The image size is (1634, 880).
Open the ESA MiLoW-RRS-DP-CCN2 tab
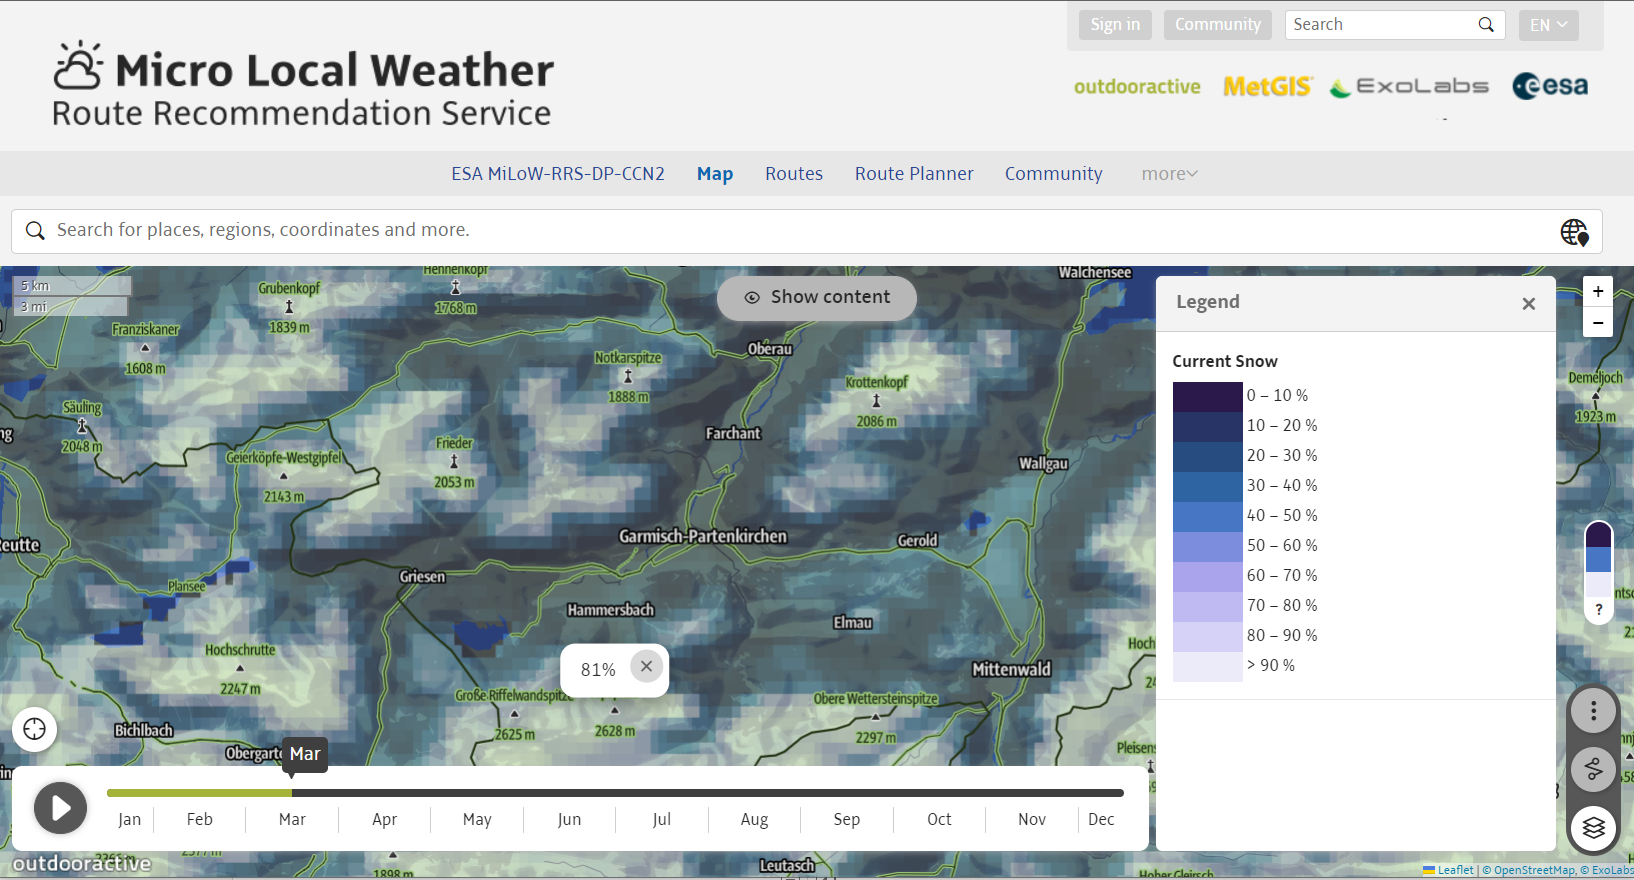[x=558, y=174]
